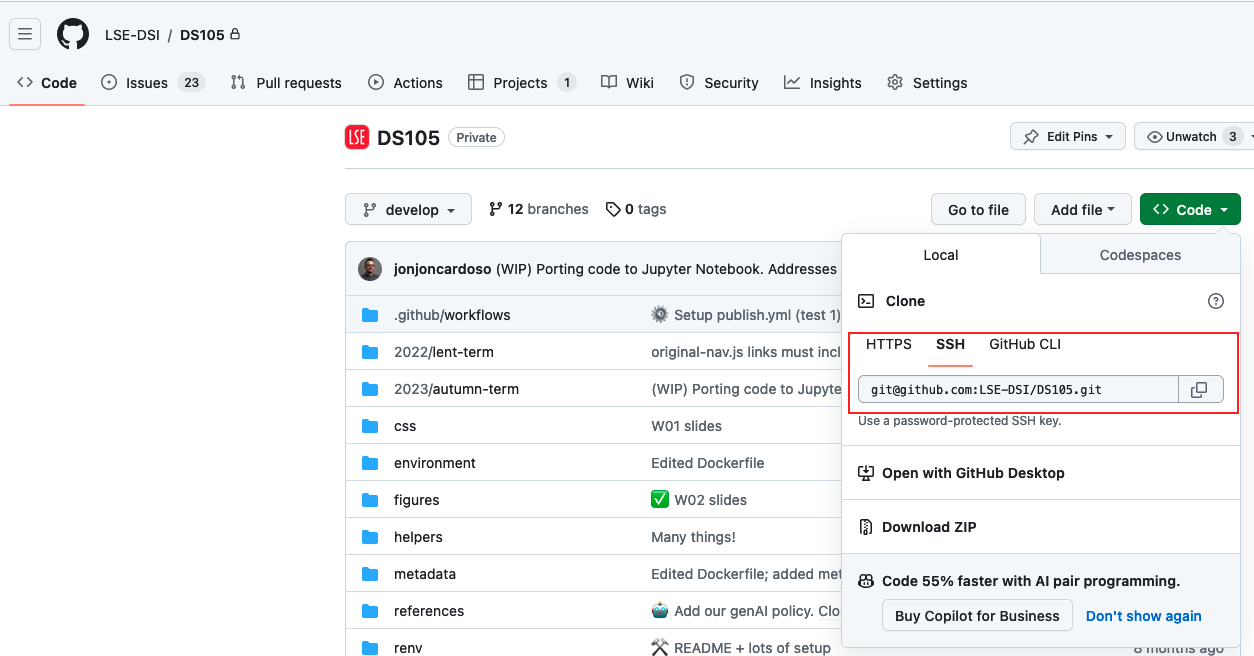1254x656 pixels.
Task: Open the Wiki tab
Action: click(627, 83)
